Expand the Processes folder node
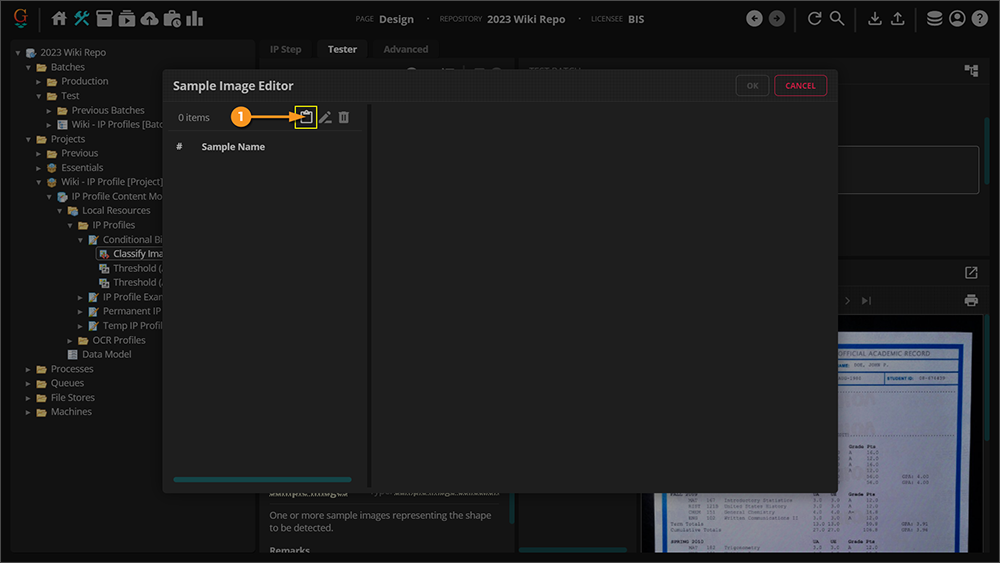 [29, 369]
